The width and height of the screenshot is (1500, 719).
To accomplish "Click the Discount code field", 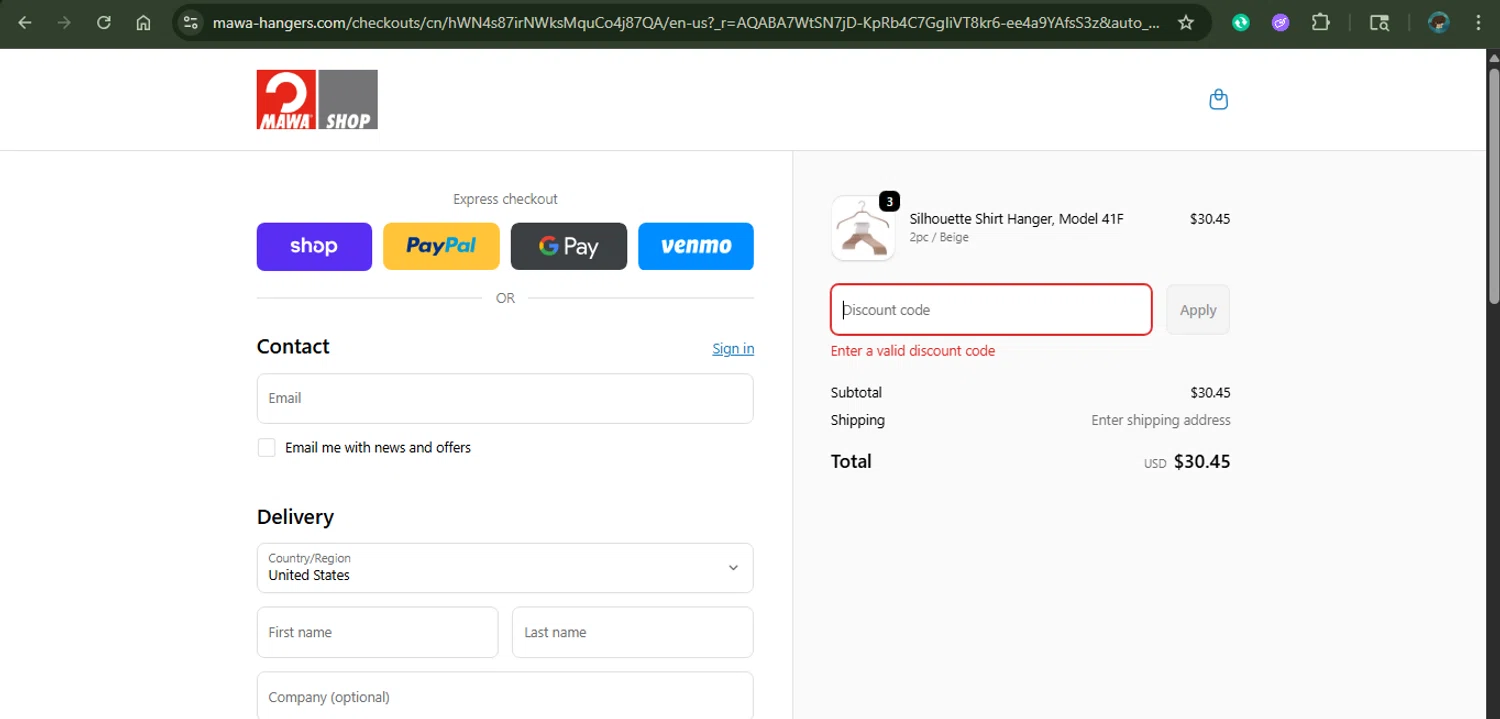I will pyautogui.click(x=991, y=310).
